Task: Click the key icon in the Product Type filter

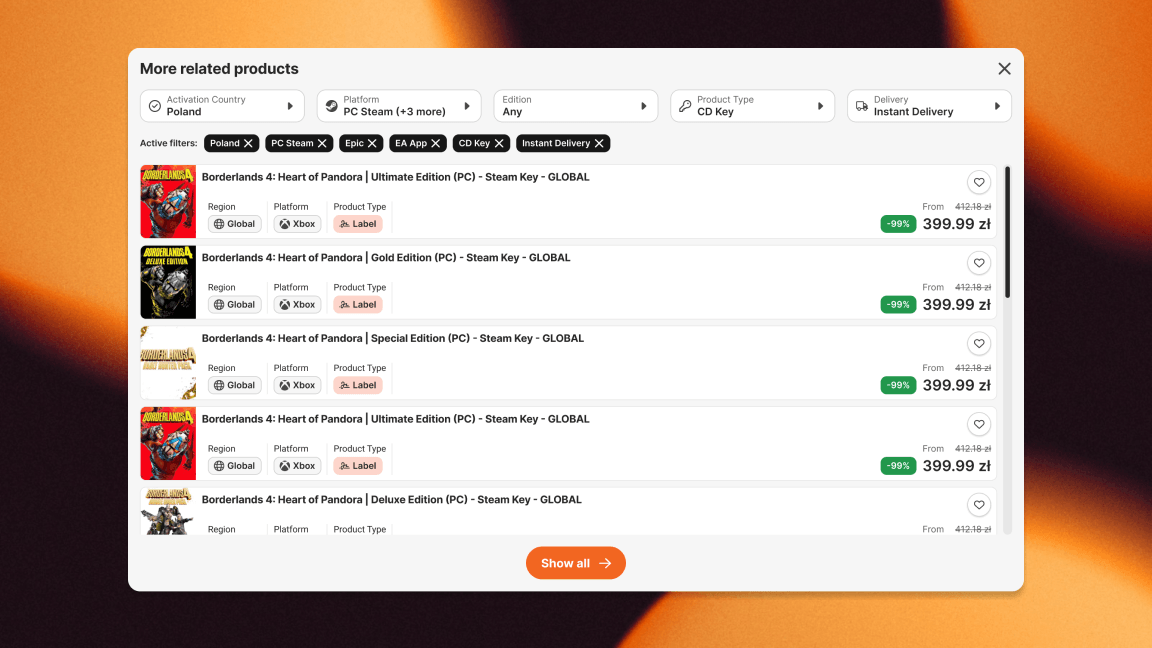Action: coord(684,105)
